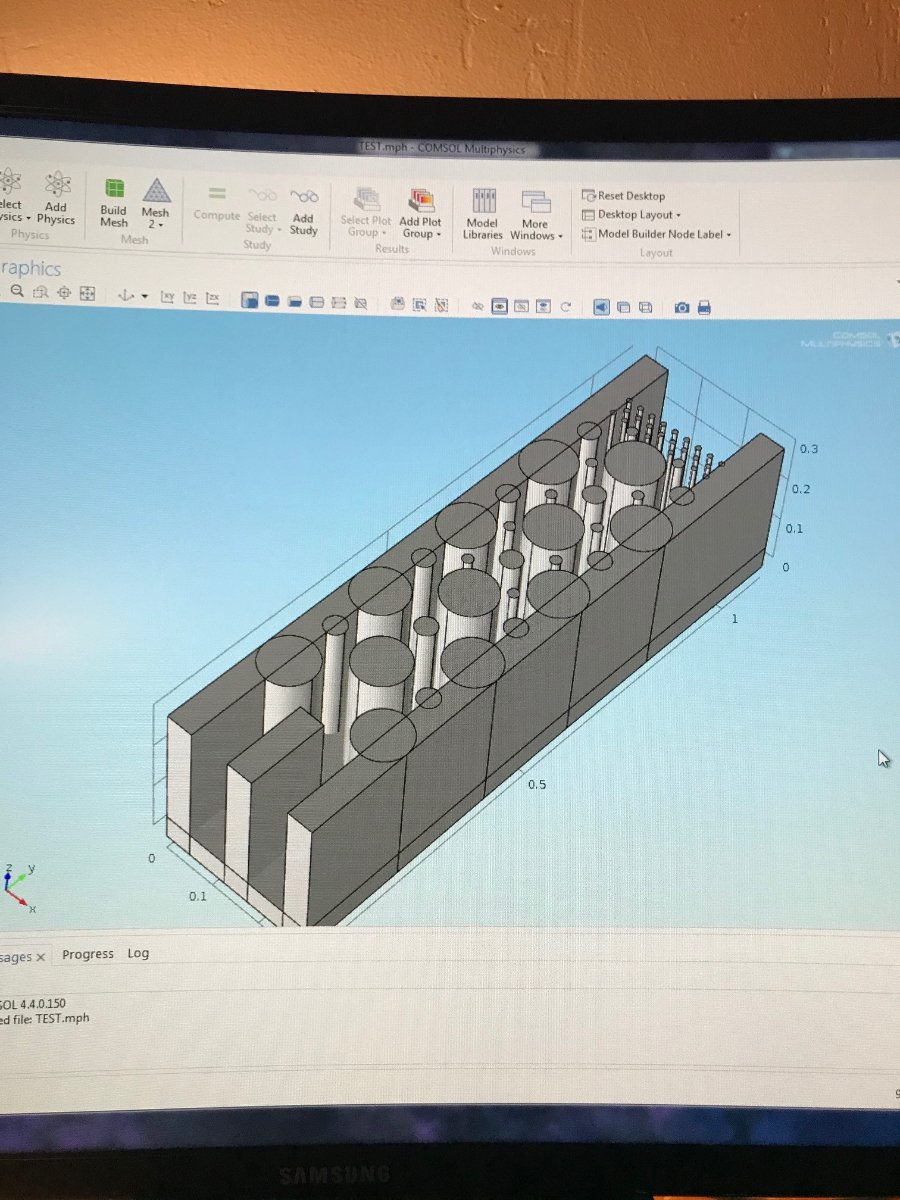Open Model Libraries
The height and width of the screenshot is (1200, 900).
pos(483,214)
